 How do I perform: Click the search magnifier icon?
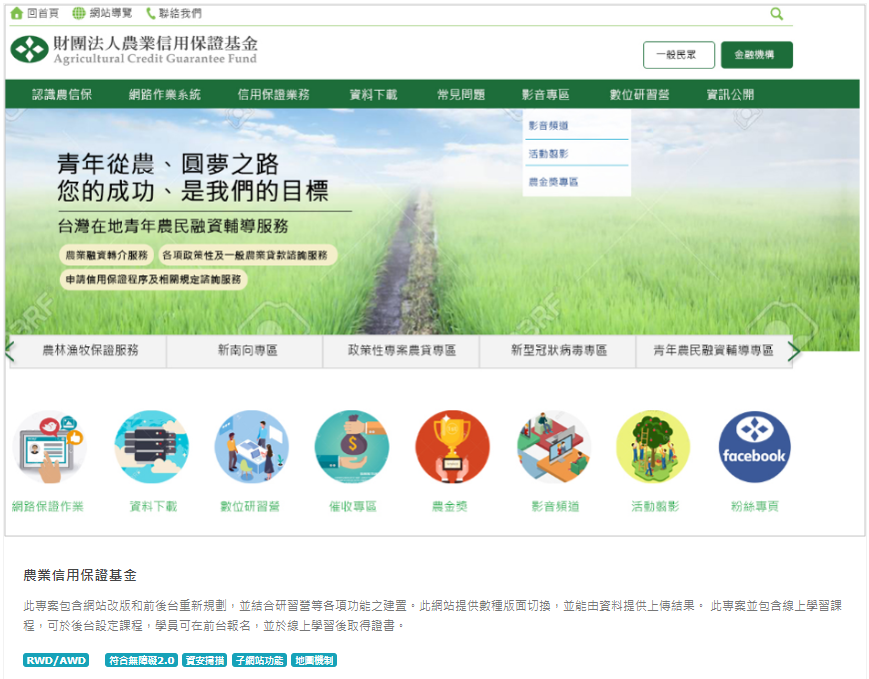[776, 14]
